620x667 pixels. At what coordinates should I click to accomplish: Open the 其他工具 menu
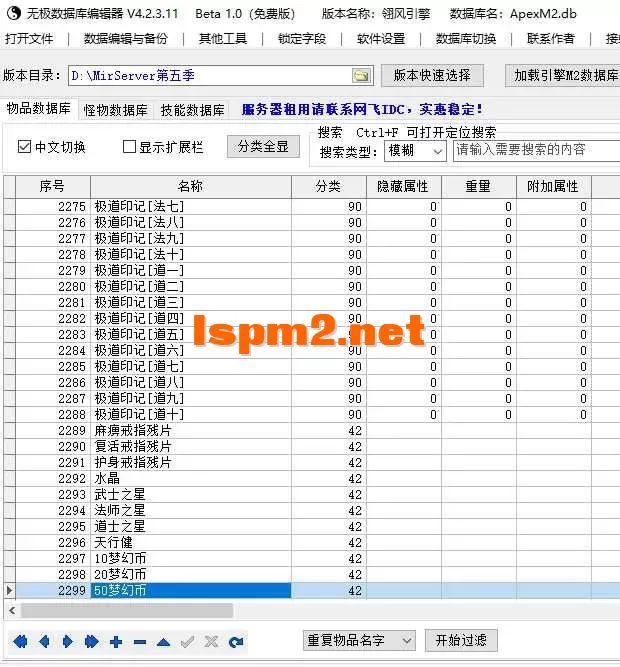223,39
